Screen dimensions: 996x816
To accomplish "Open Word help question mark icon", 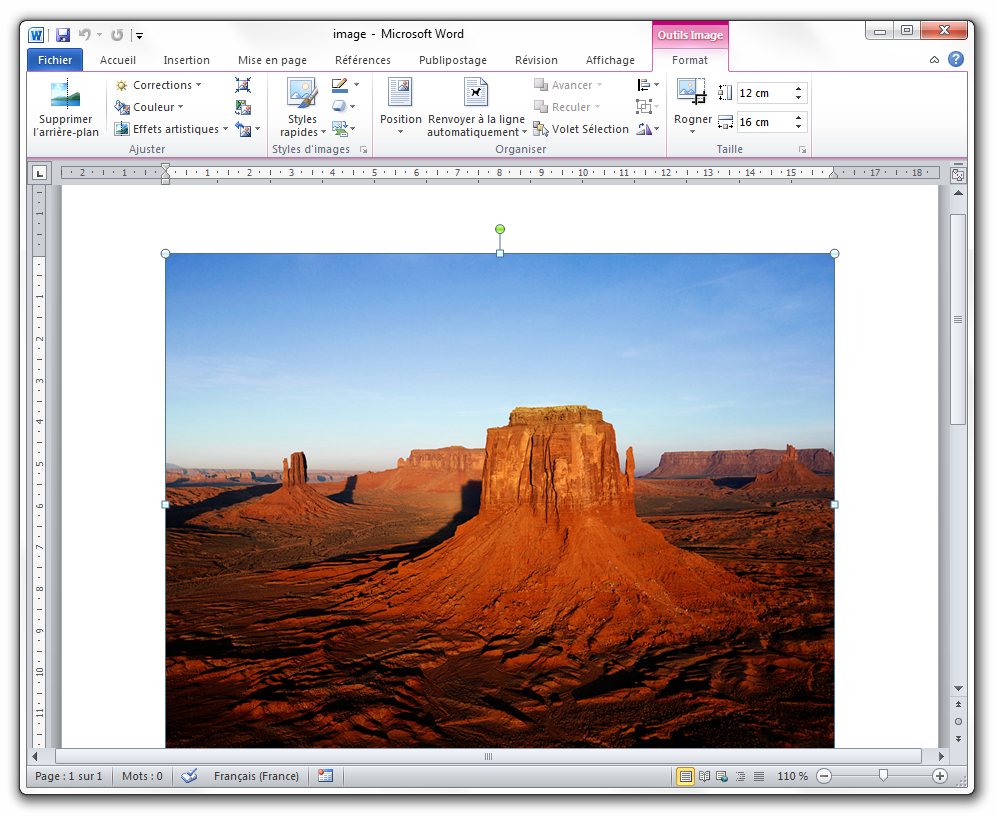I will click(956, 60).
